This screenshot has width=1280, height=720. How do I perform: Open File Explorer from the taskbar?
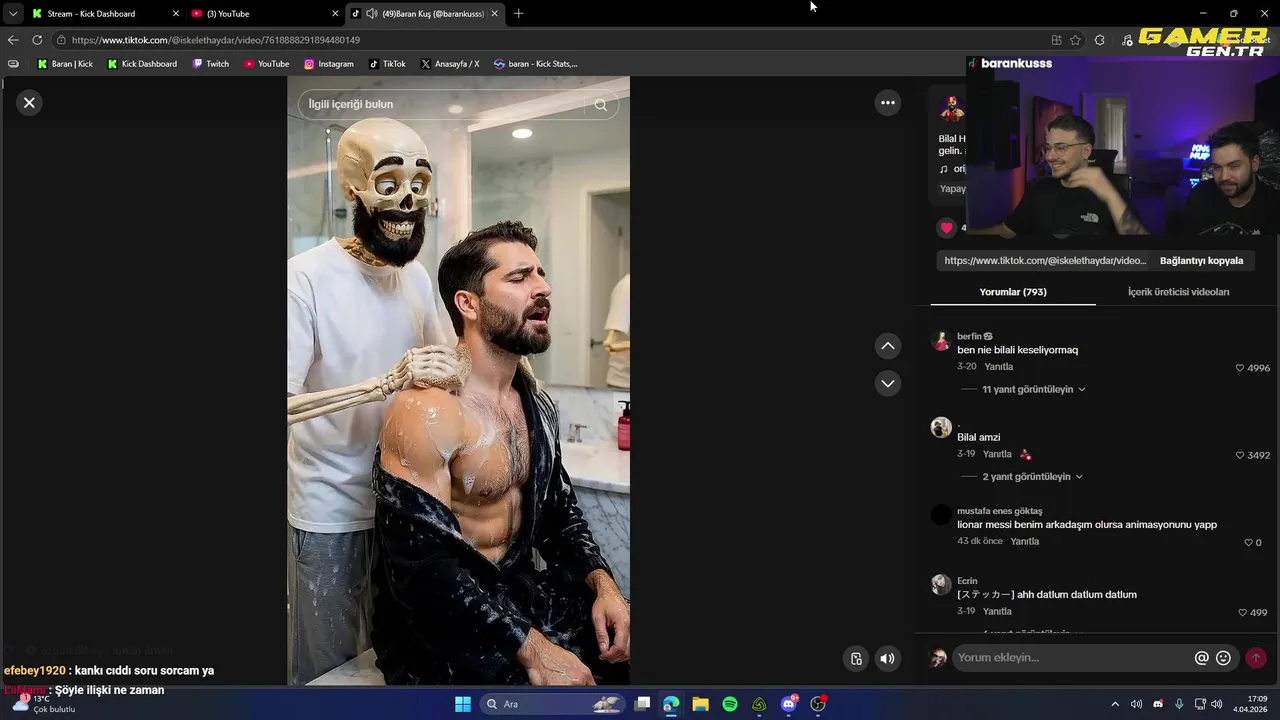pos(700,704)
